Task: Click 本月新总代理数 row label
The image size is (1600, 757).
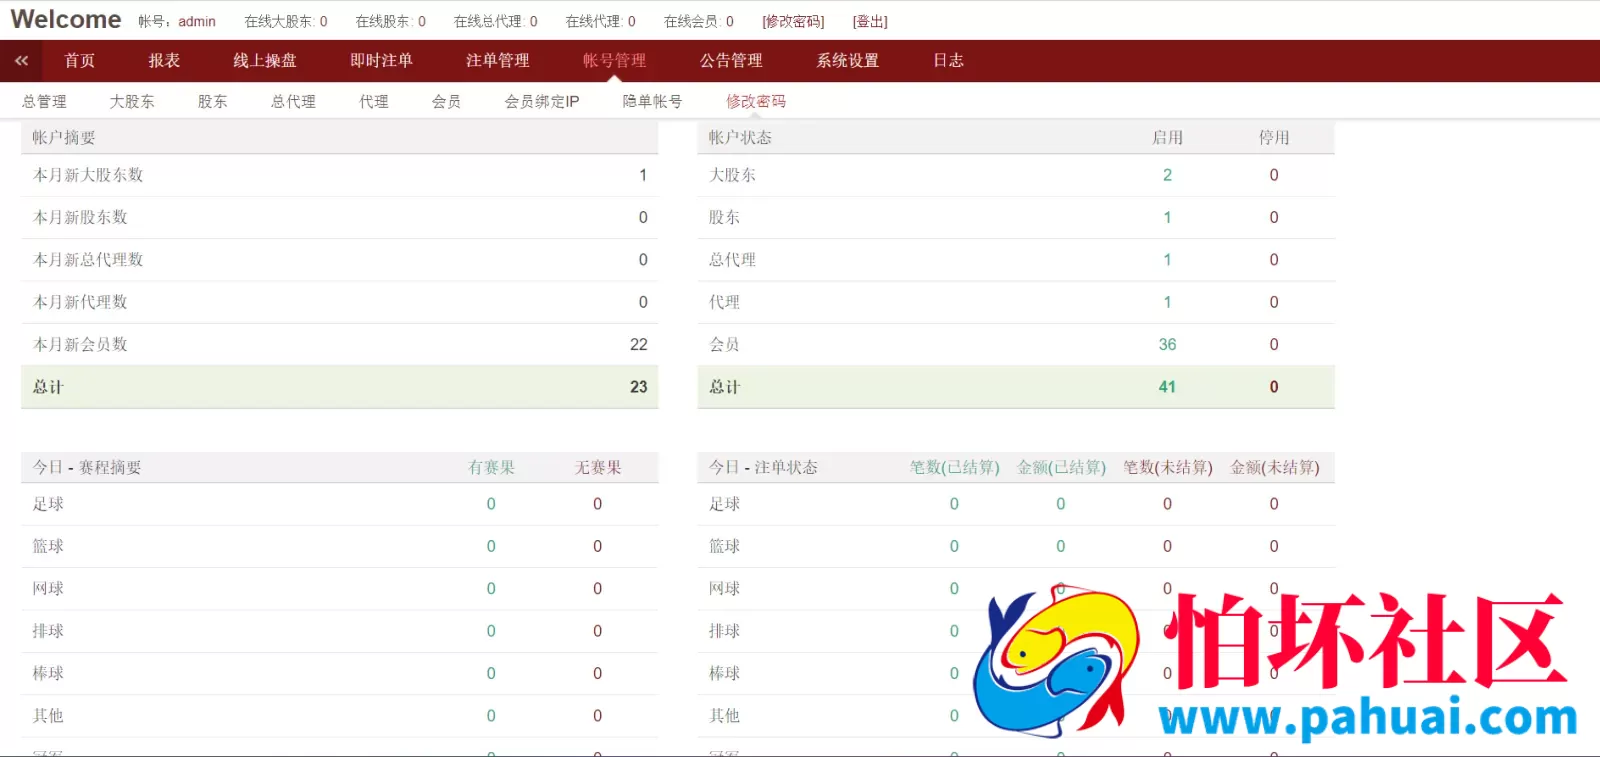Action: click(88, 260)
